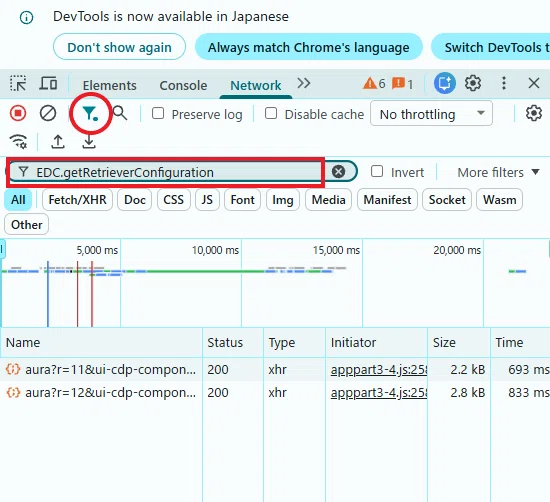
Task: Export HAR file download icon
Action: tap(89, 141)
